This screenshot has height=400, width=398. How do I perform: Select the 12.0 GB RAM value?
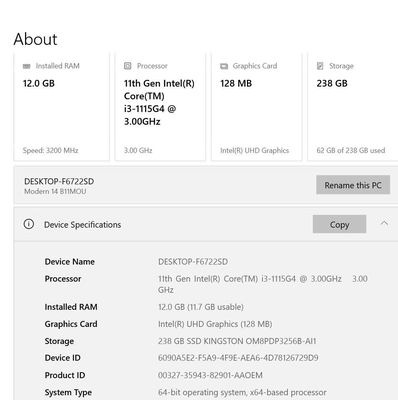[39, 83]
